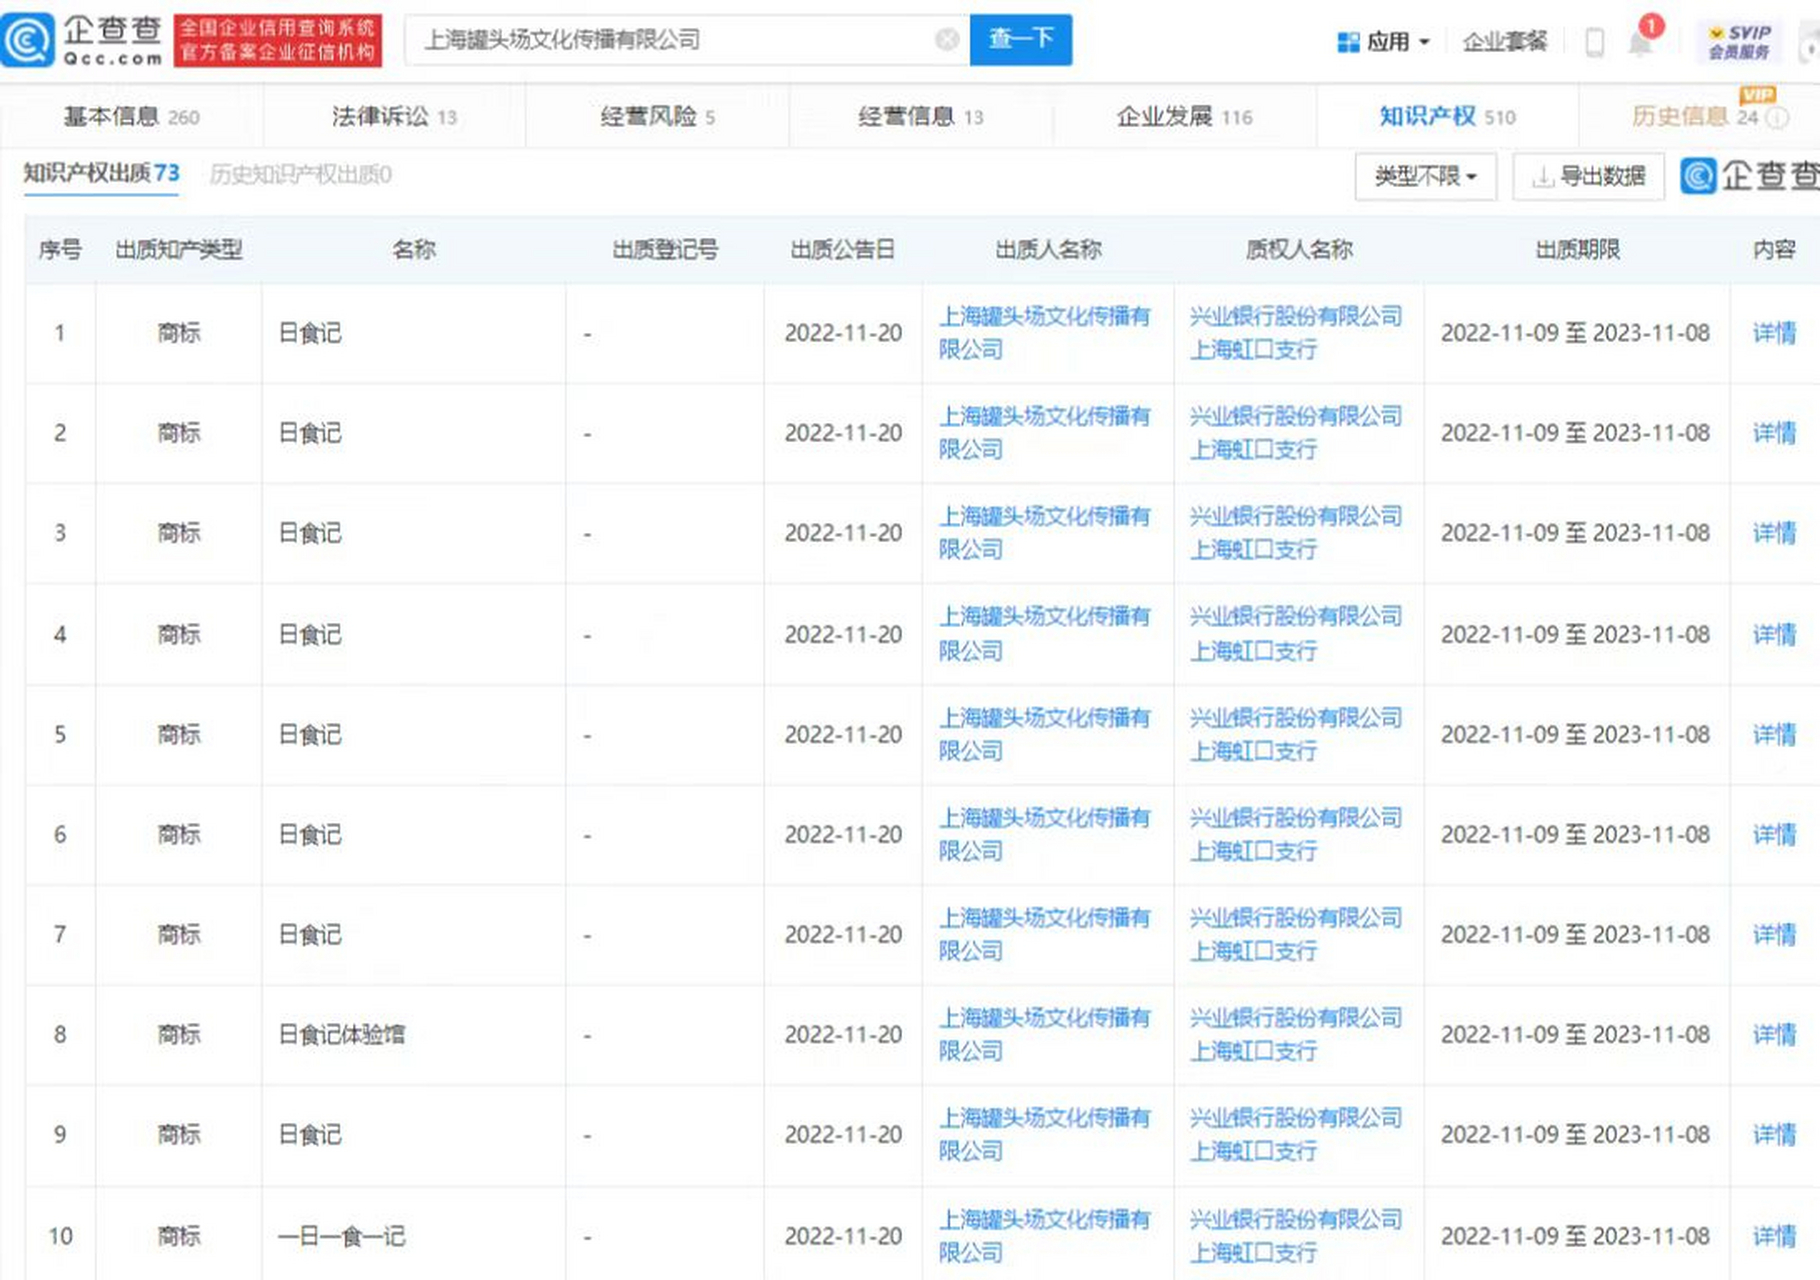
Task: Open pledgor 上海罐头场文化传播有限公司 link in row 1
Action: [1044, 333]
